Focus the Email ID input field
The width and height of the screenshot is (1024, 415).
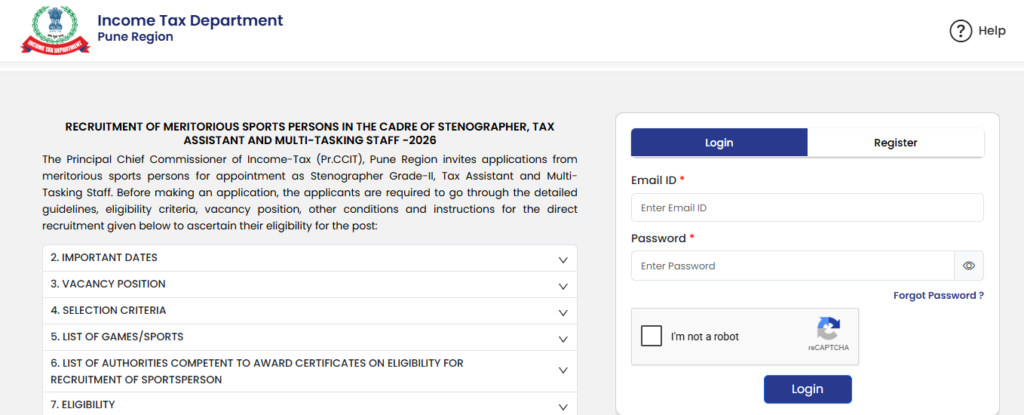(807, 208)
